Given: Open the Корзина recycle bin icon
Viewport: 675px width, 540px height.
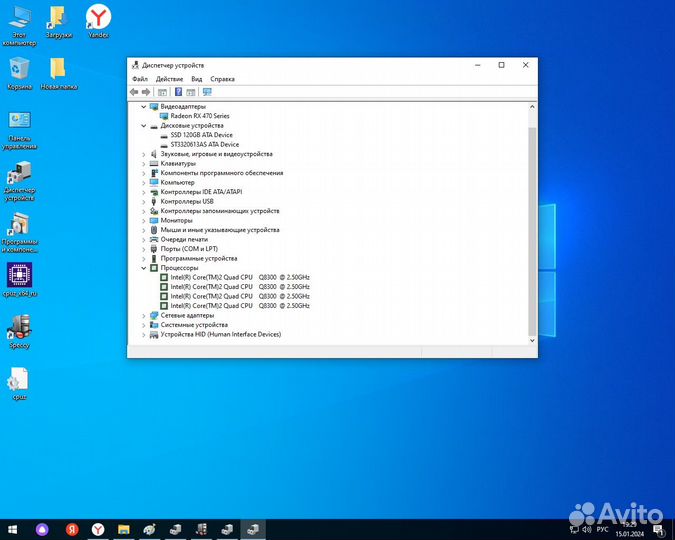Looking at the screenshot, I should click(x=19, y=73).
